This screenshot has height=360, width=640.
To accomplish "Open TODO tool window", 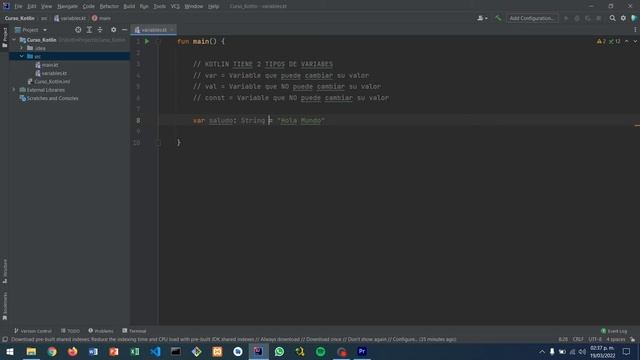I will 70,331.
